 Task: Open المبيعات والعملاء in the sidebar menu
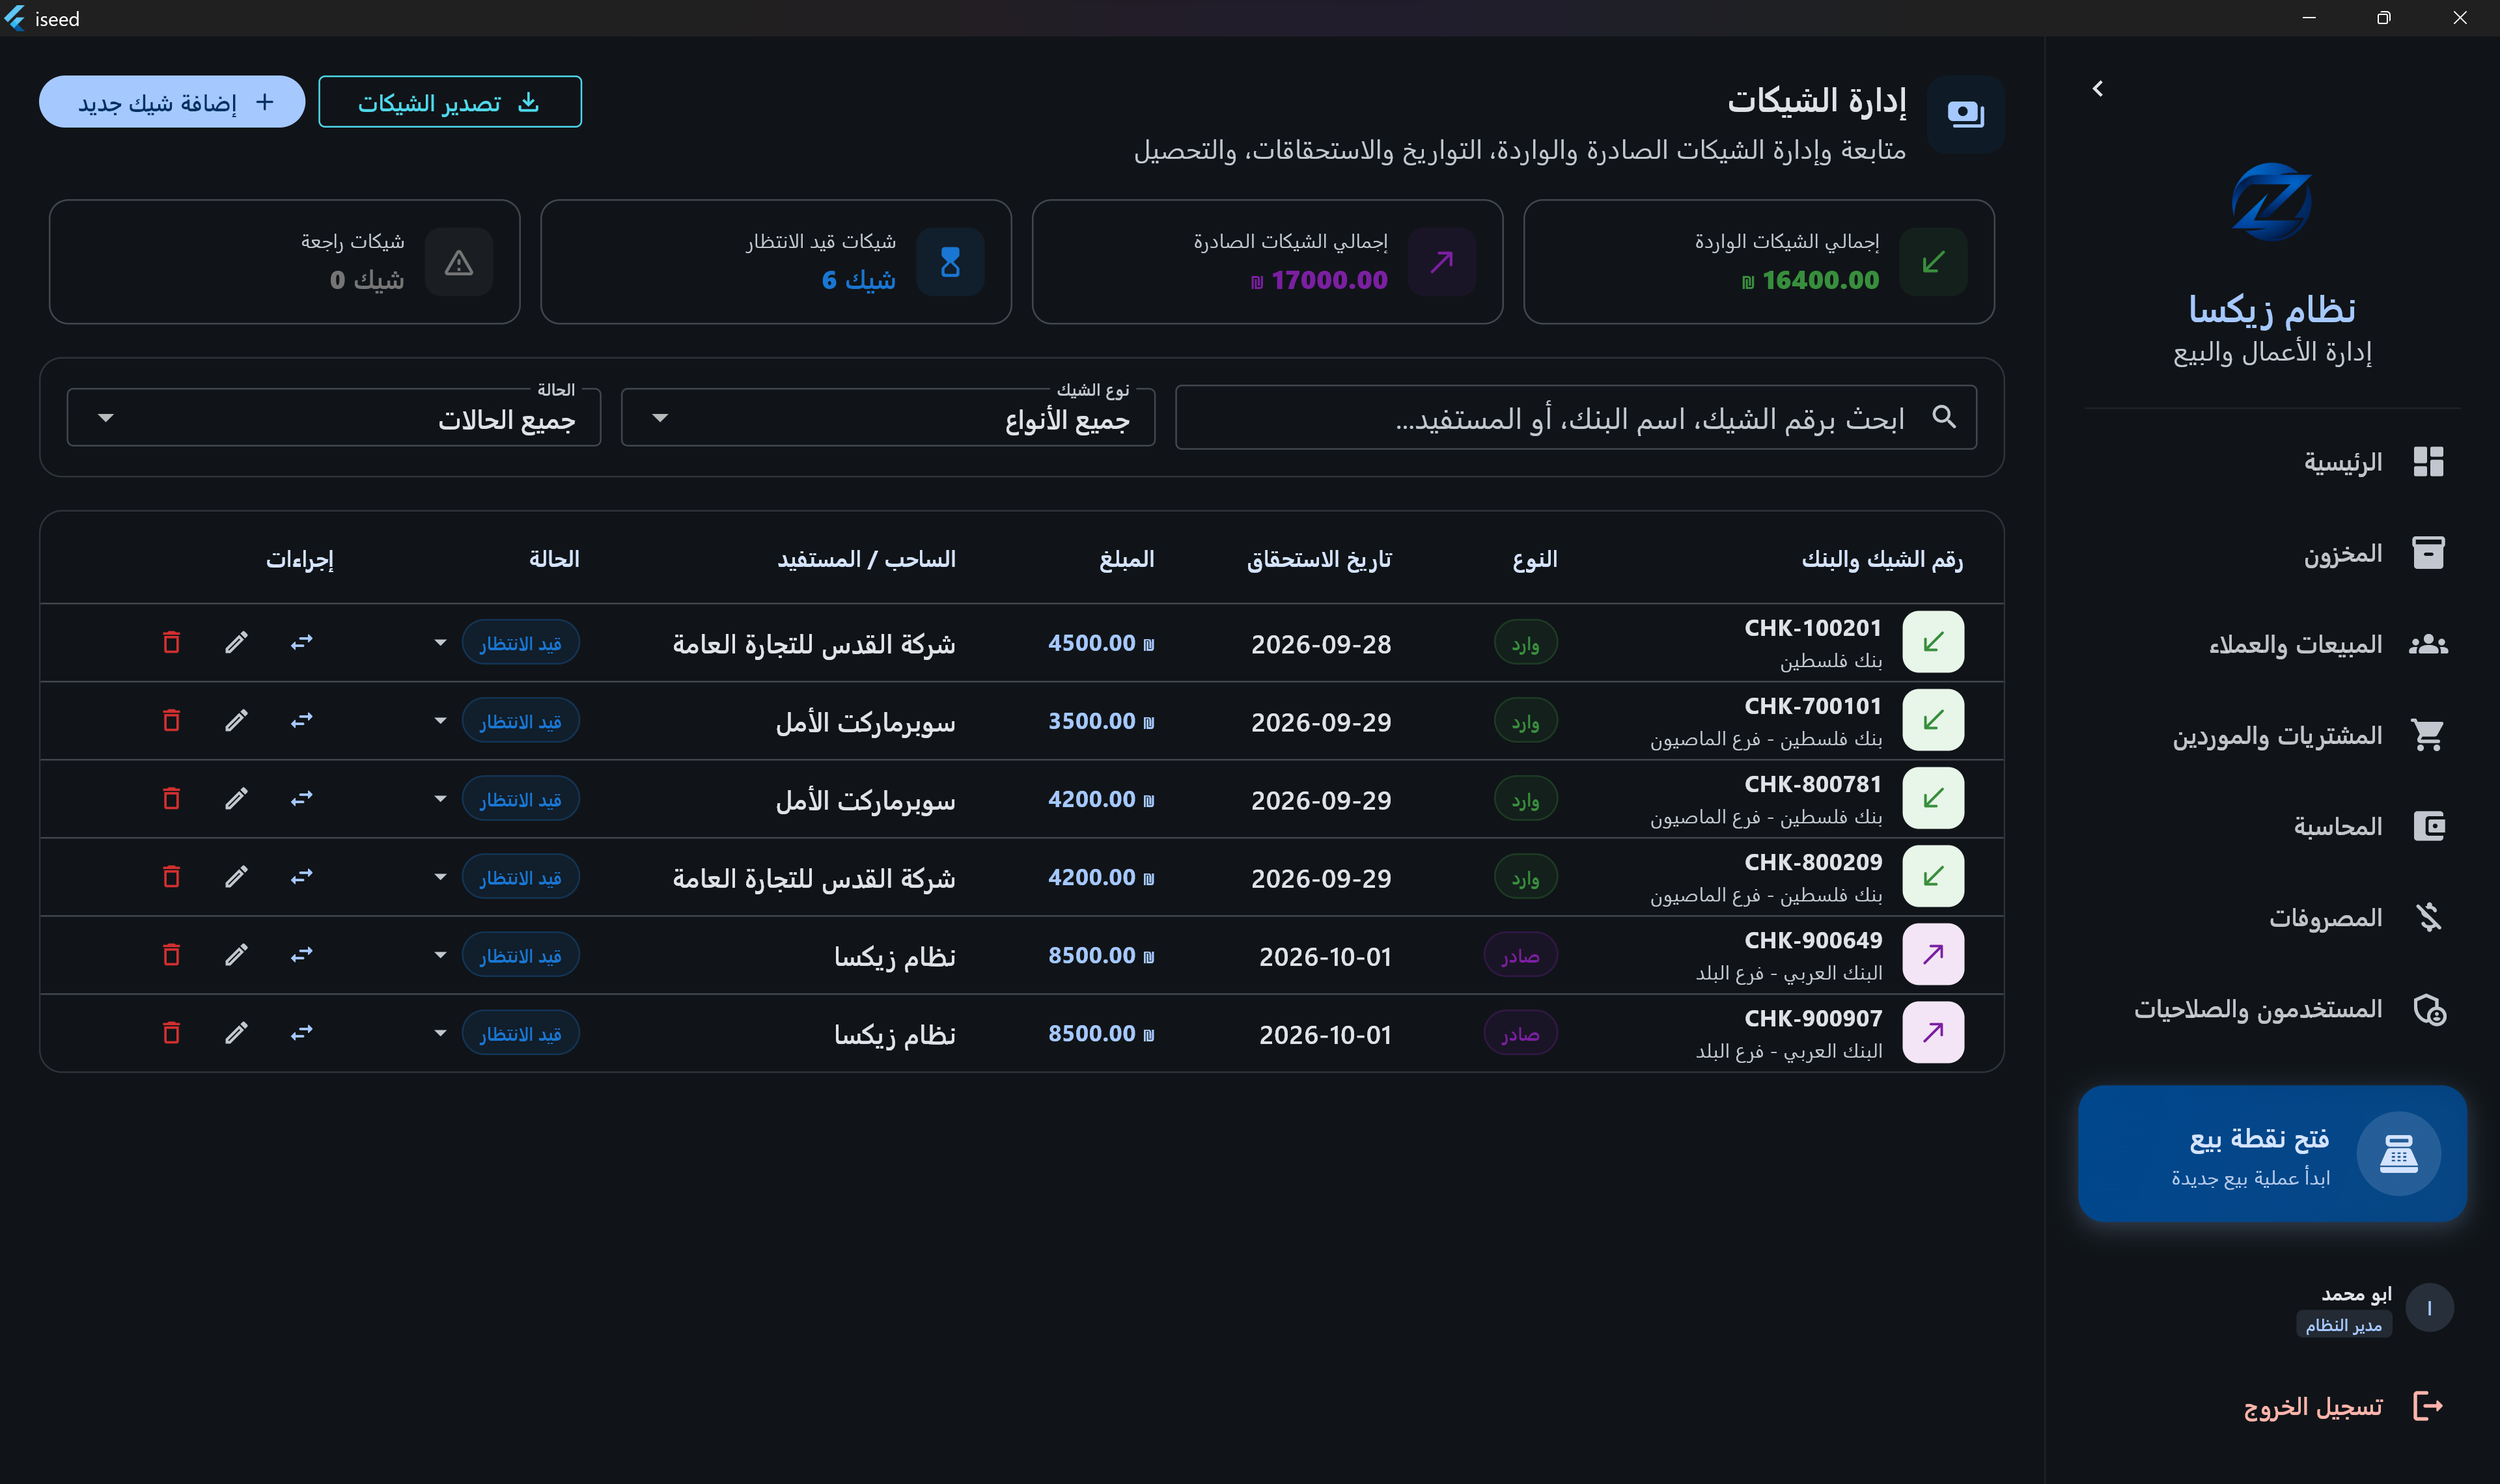(x=2272, y=644)
